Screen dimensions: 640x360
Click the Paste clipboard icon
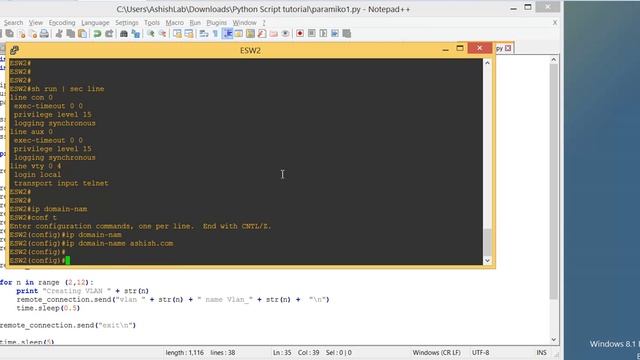[x=82, y=34]
